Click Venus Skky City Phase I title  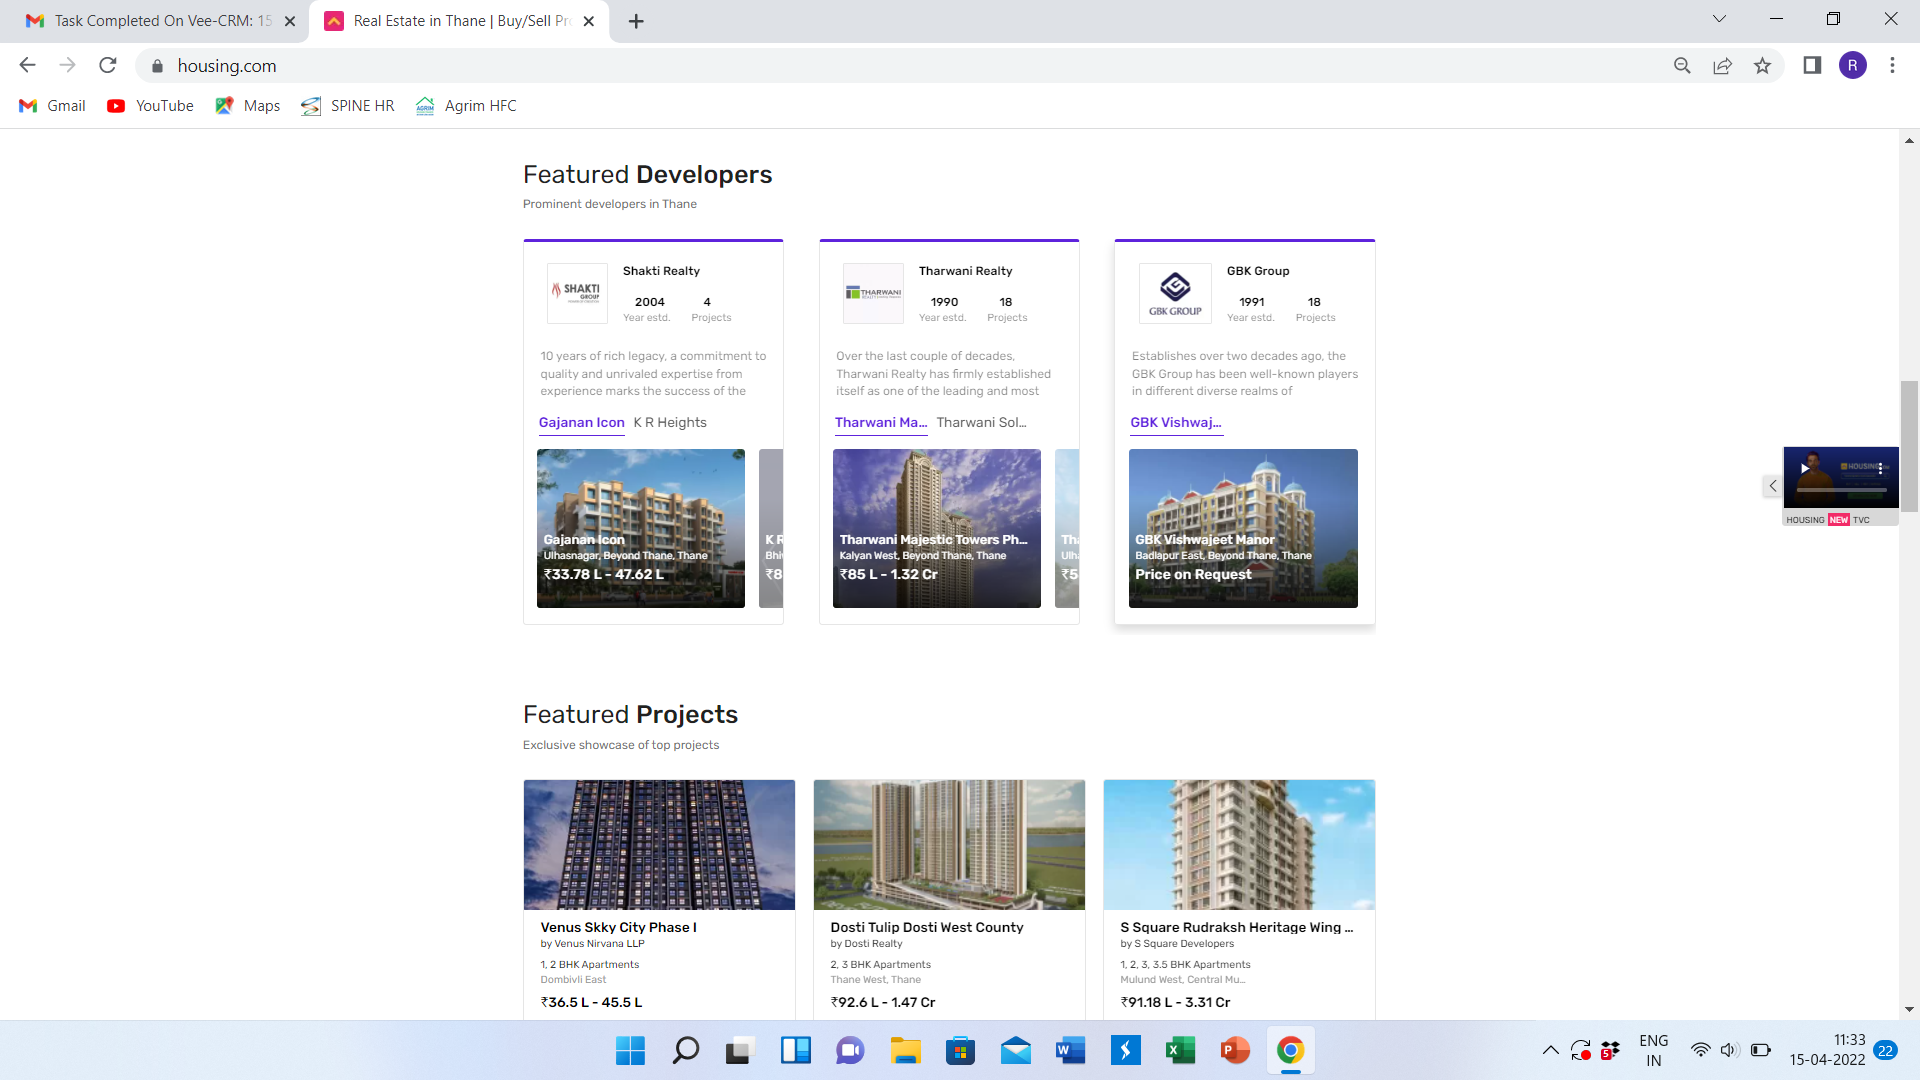(x=618, y=928)
